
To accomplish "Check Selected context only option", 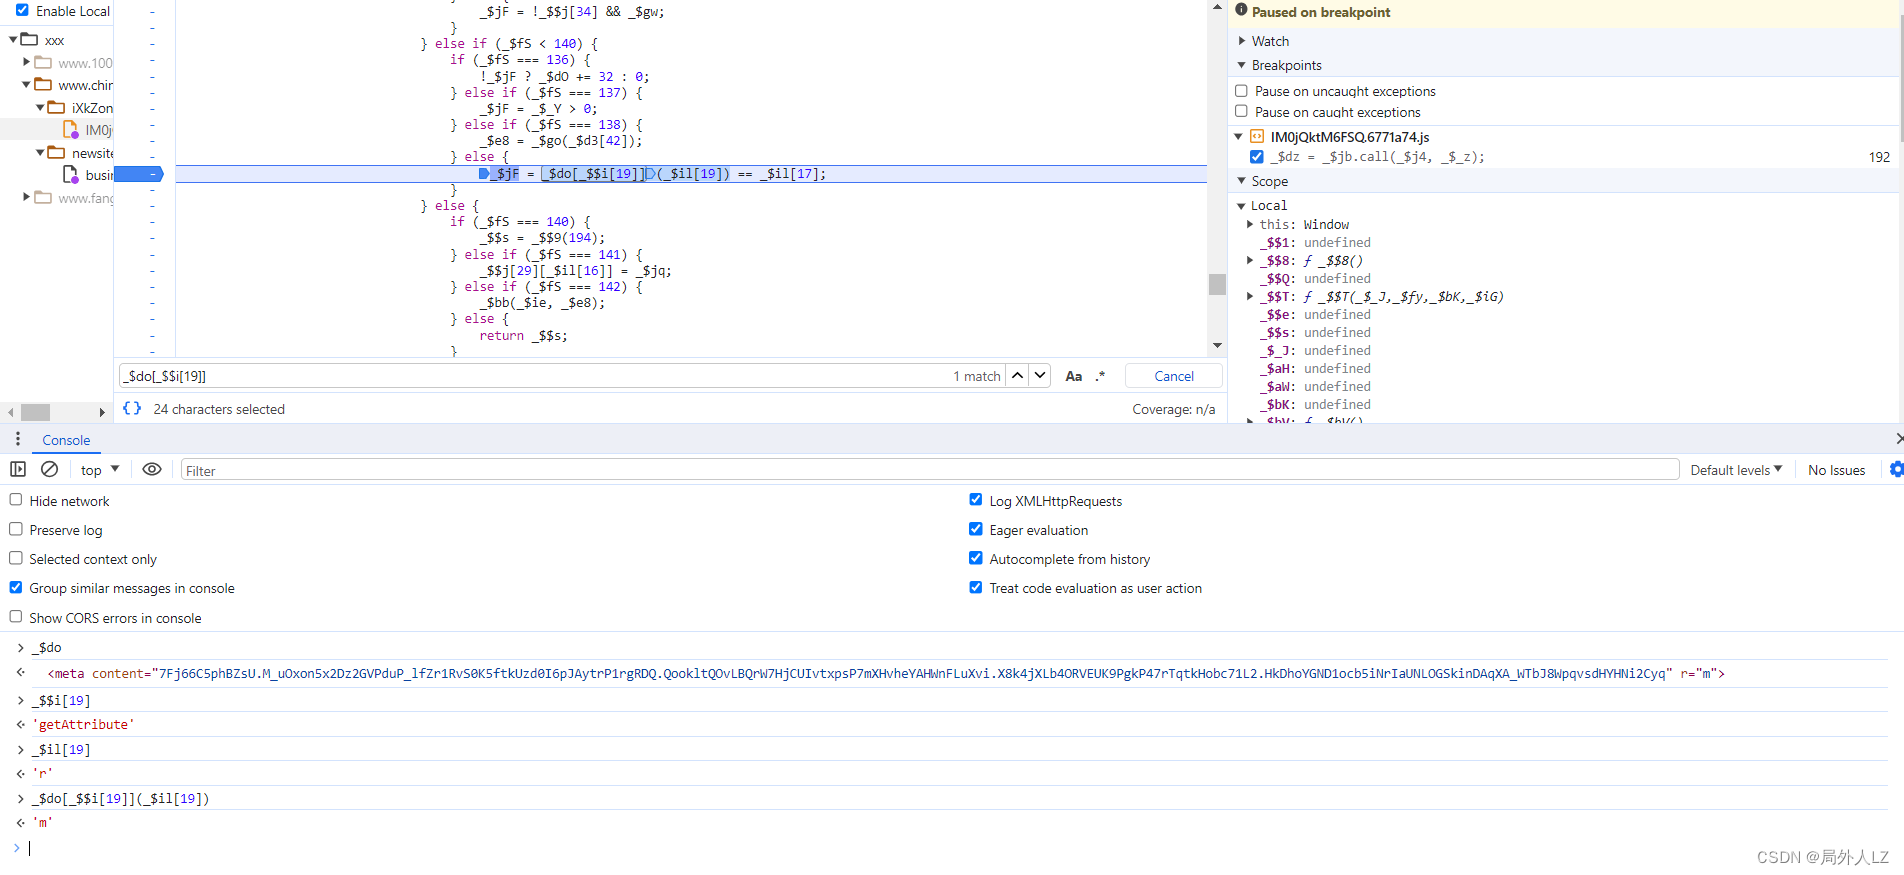I will [x=16, y=557].
